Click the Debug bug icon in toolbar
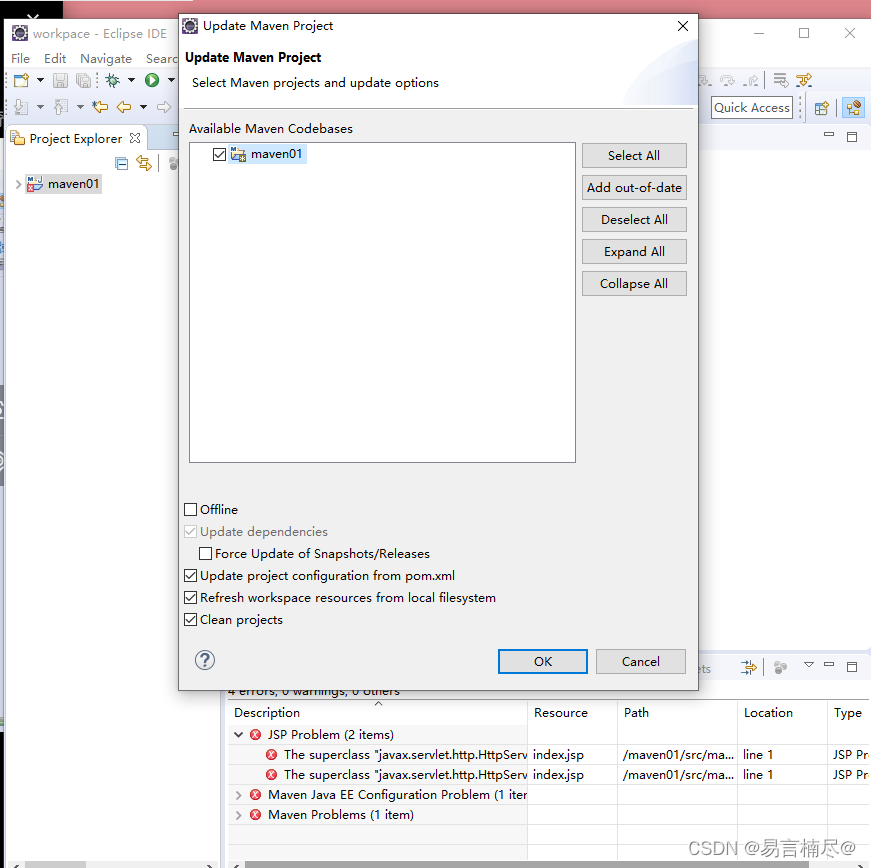The height and width of the screenshot is (868, 871). coord(113,81)
